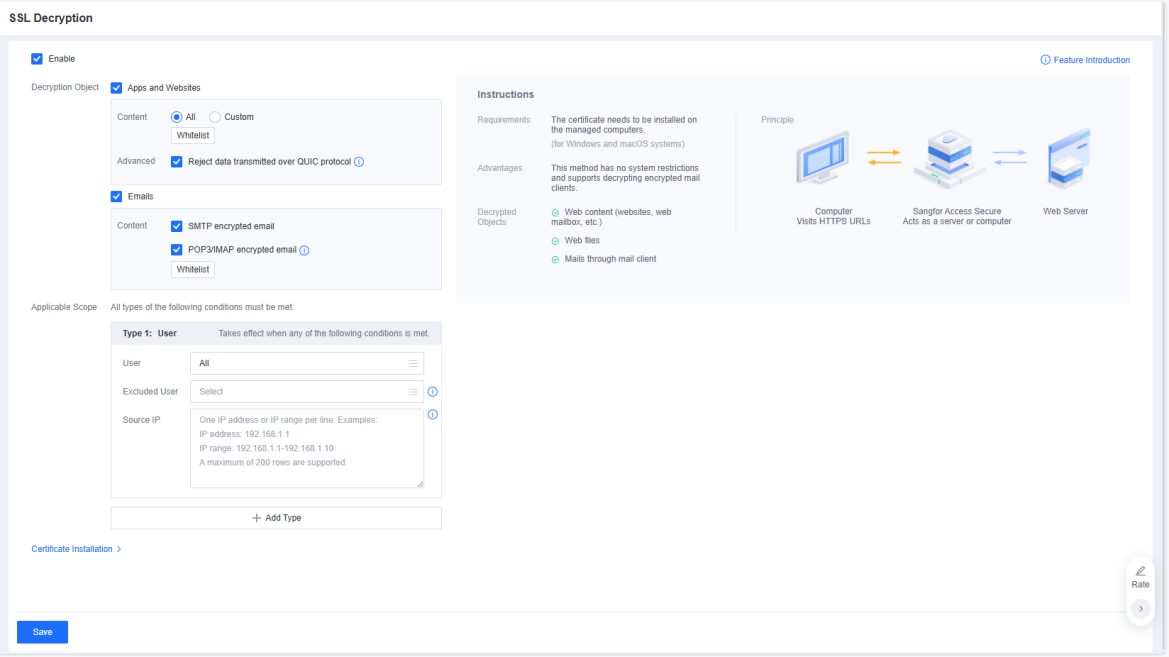Open the User dropdown showing All
This screenshot has width=1169, height=657.
[x=306, y=363]
